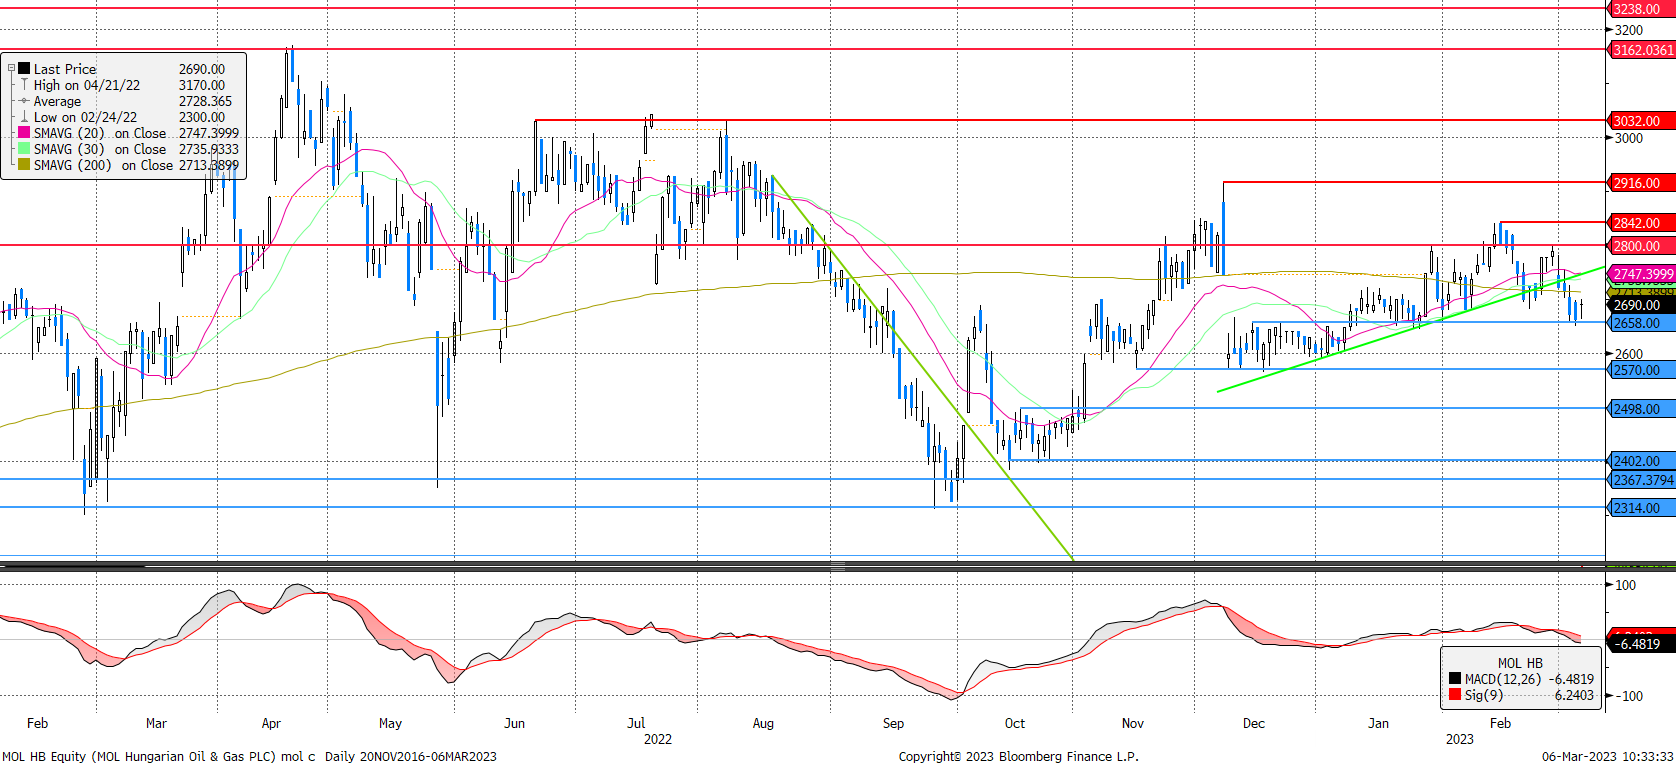This screenshot has width=1676, height=765.
Task: Click the Jan month axis label
Action: [1378, 723]
